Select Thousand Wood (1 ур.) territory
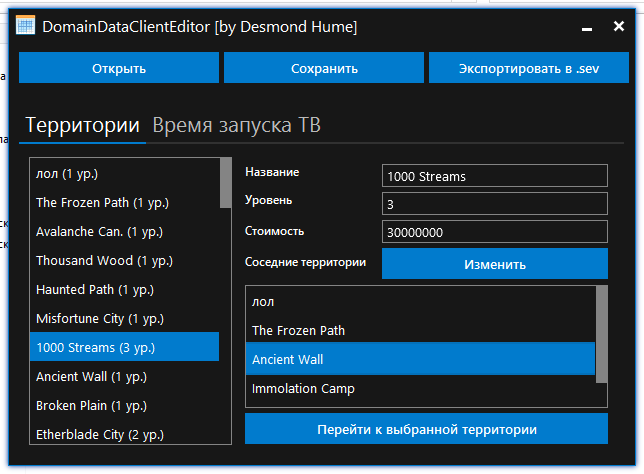Viewport: 644px width, 474px height. 125,260
